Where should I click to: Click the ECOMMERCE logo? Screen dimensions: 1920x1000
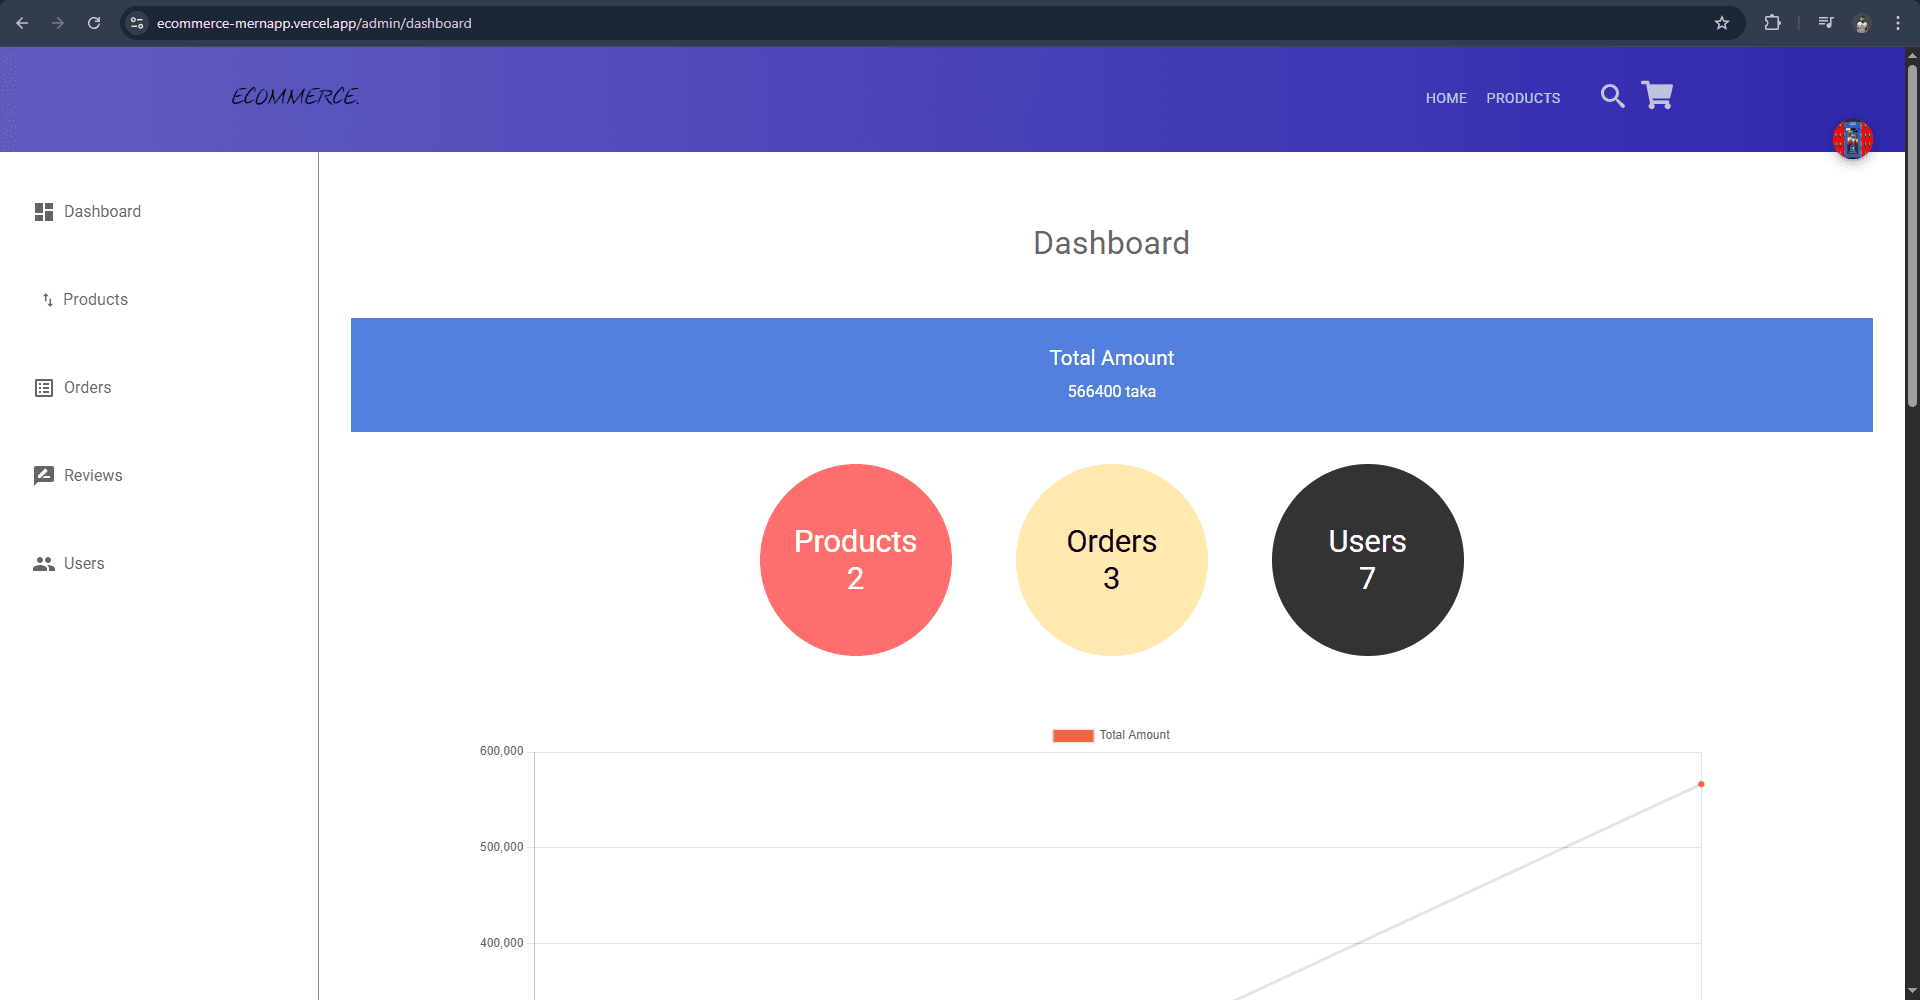coord(295,97)
